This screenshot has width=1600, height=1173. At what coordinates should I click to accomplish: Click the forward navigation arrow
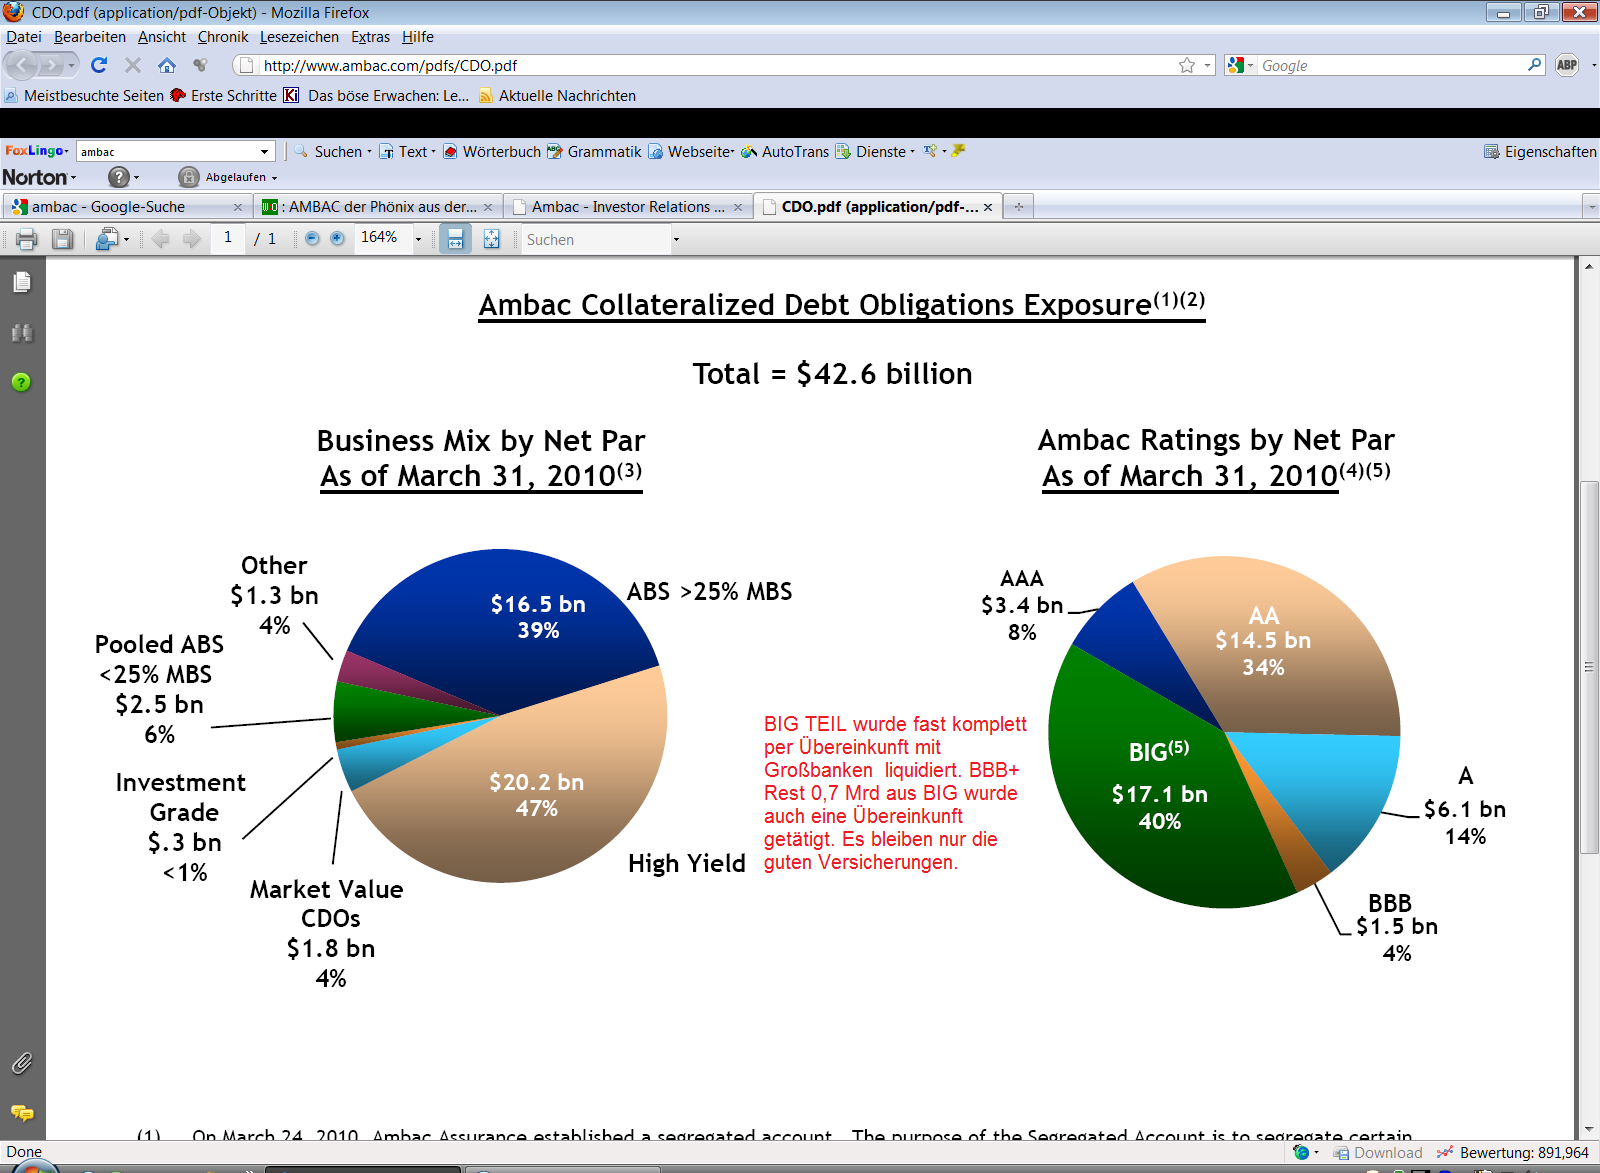(52, 65)
